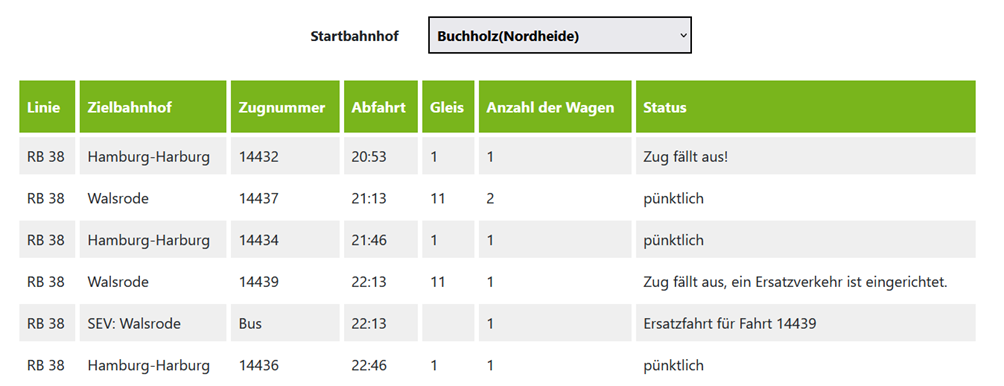Image resolution: width=1004 pixels, height=386 pixels.
Task: Click Ersatzfahrt für Fahrt 14439 status
Action: 729,323
